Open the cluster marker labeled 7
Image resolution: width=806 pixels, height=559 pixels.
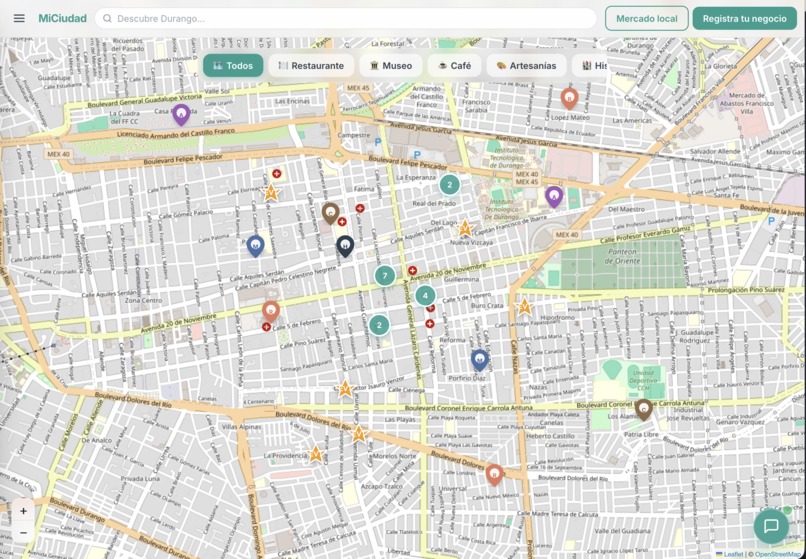click(384, 276)
